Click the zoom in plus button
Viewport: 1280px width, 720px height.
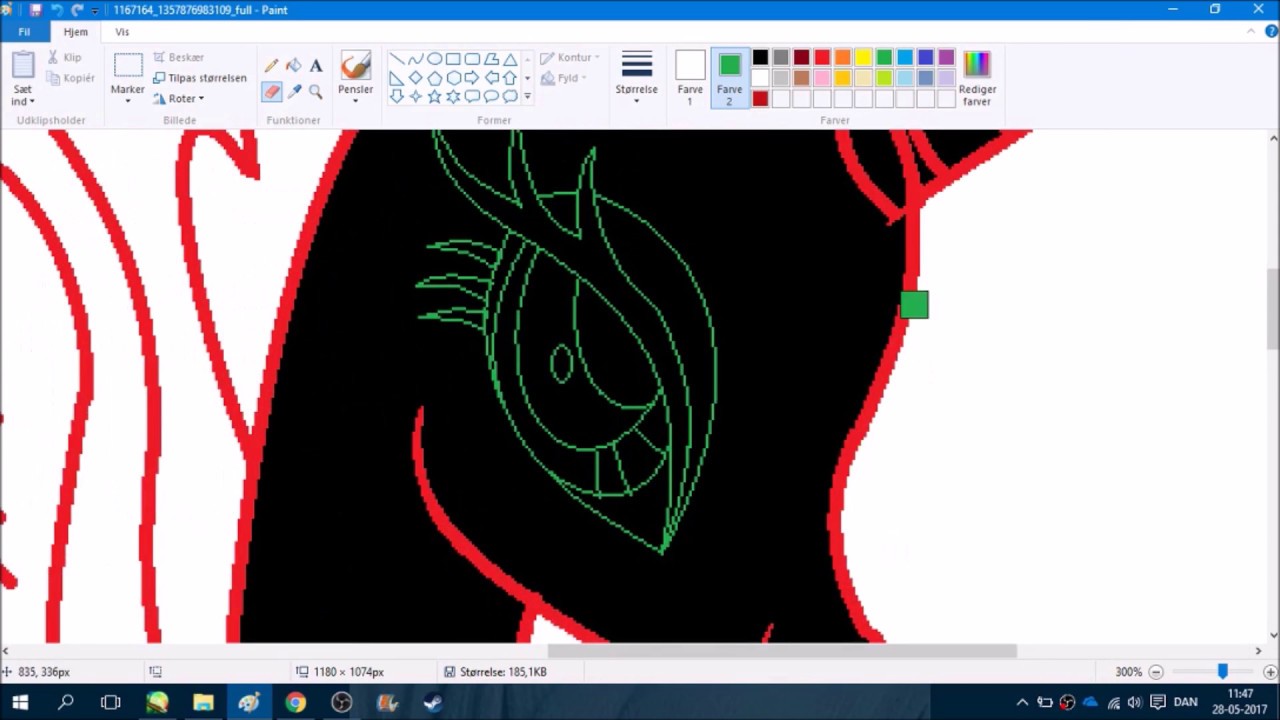pos(1270,672)
